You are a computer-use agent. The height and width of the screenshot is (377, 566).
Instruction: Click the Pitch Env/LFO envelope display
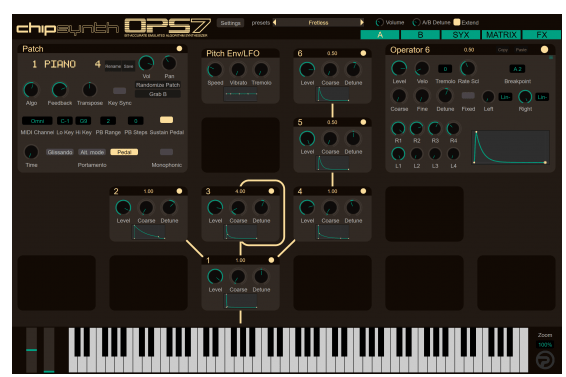240,94
